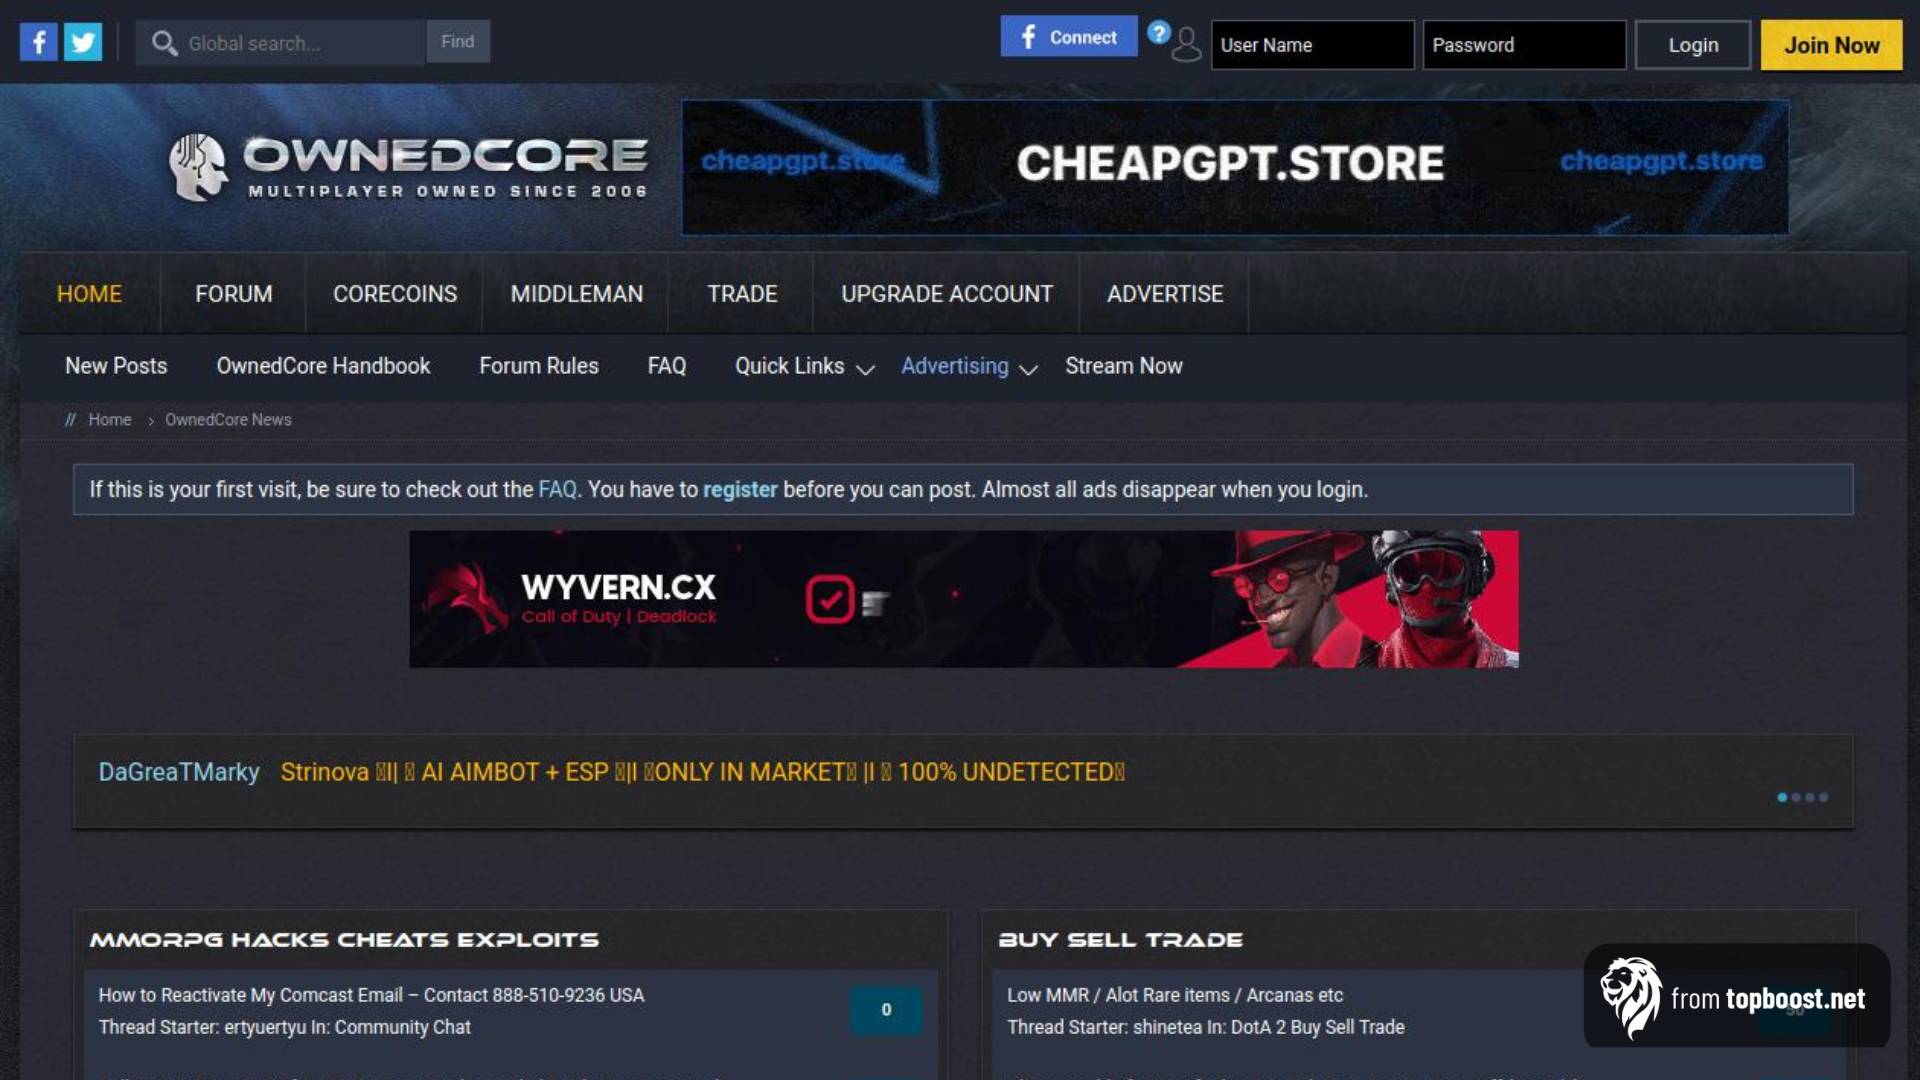The image size is (1920, 1080).
Task: Click BUY SELL TRADE heading
Action: [1120, 940]
